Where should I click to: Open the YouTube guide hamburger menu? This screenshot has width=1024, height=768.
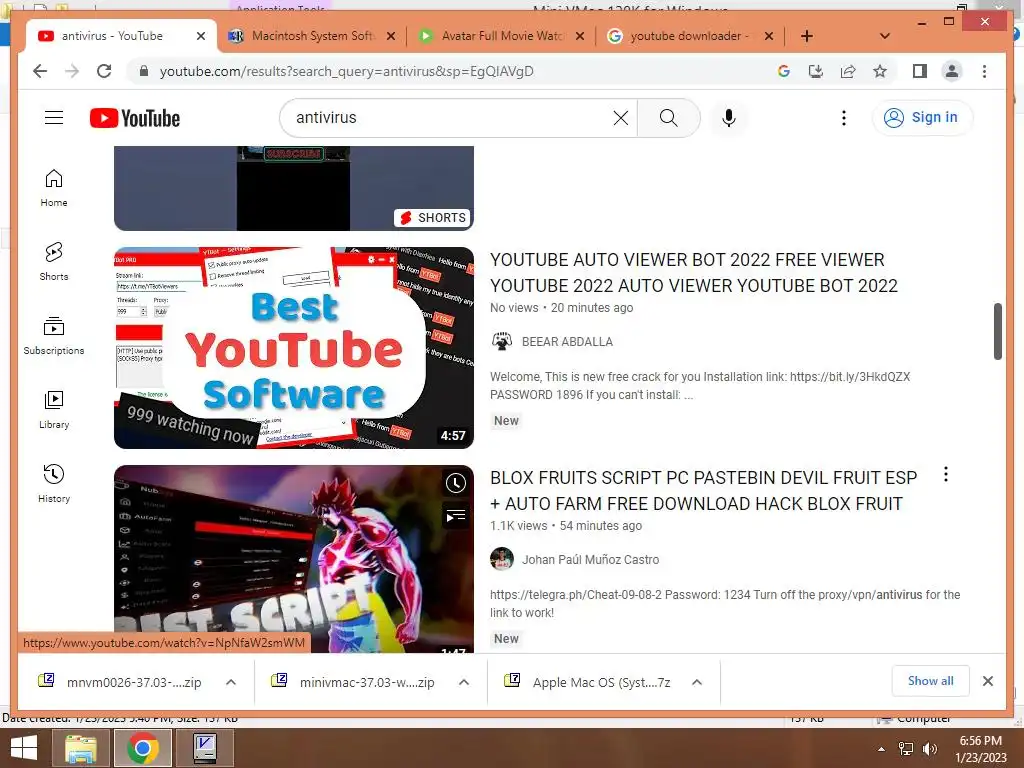click(x=54, y=118)
